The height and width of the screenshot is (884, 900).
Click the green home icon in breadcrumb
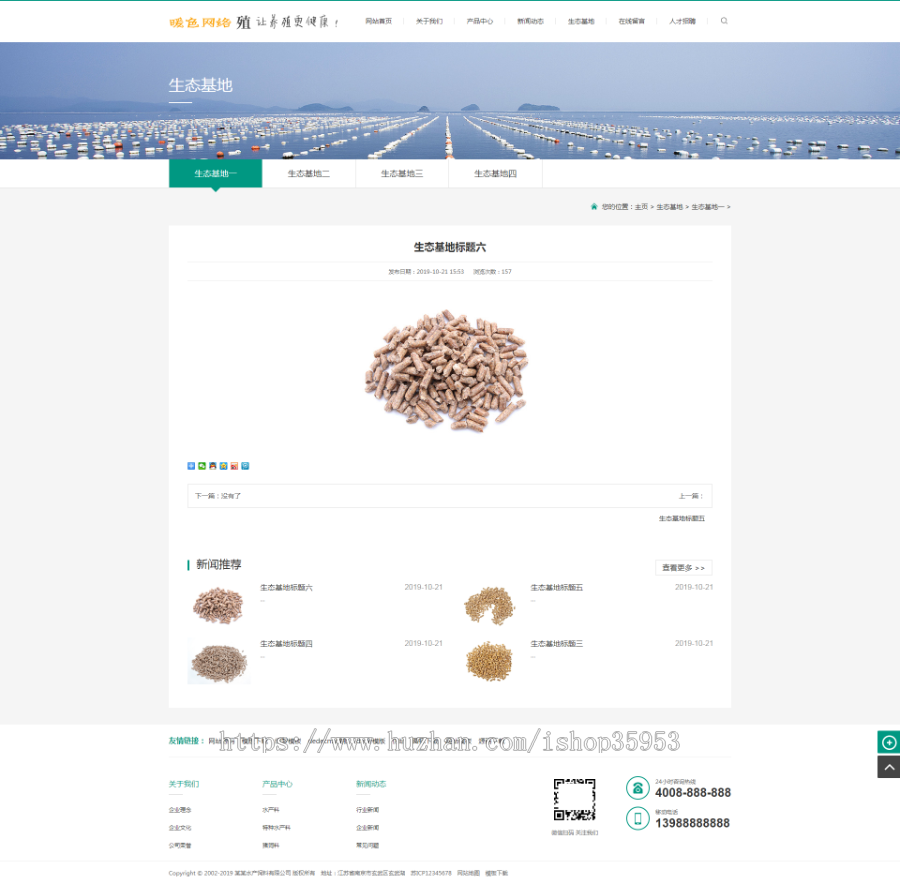pyautogui.click(x=594, y=206)
